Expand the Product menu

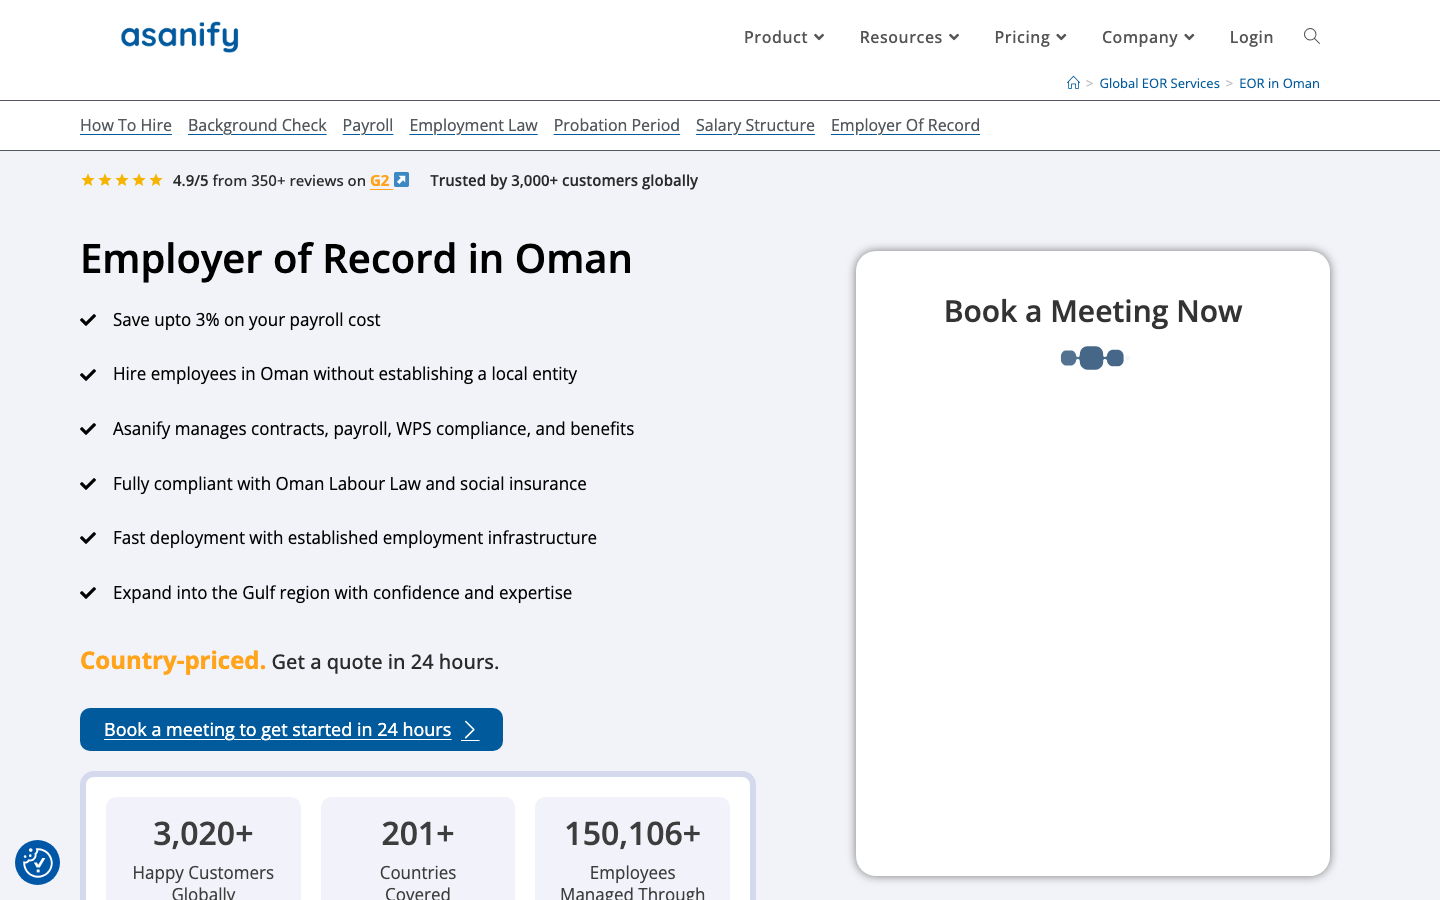(x=784, y=37)
